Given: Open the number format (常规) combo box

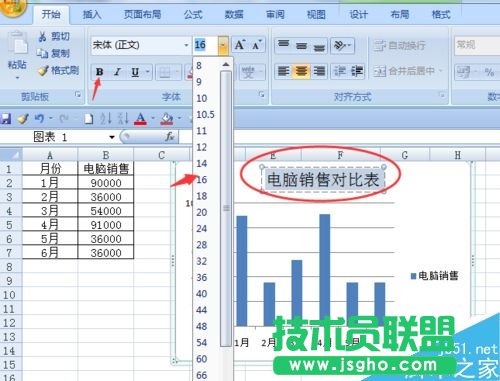Looking at the screenshot, I should [x=477, y=45].
